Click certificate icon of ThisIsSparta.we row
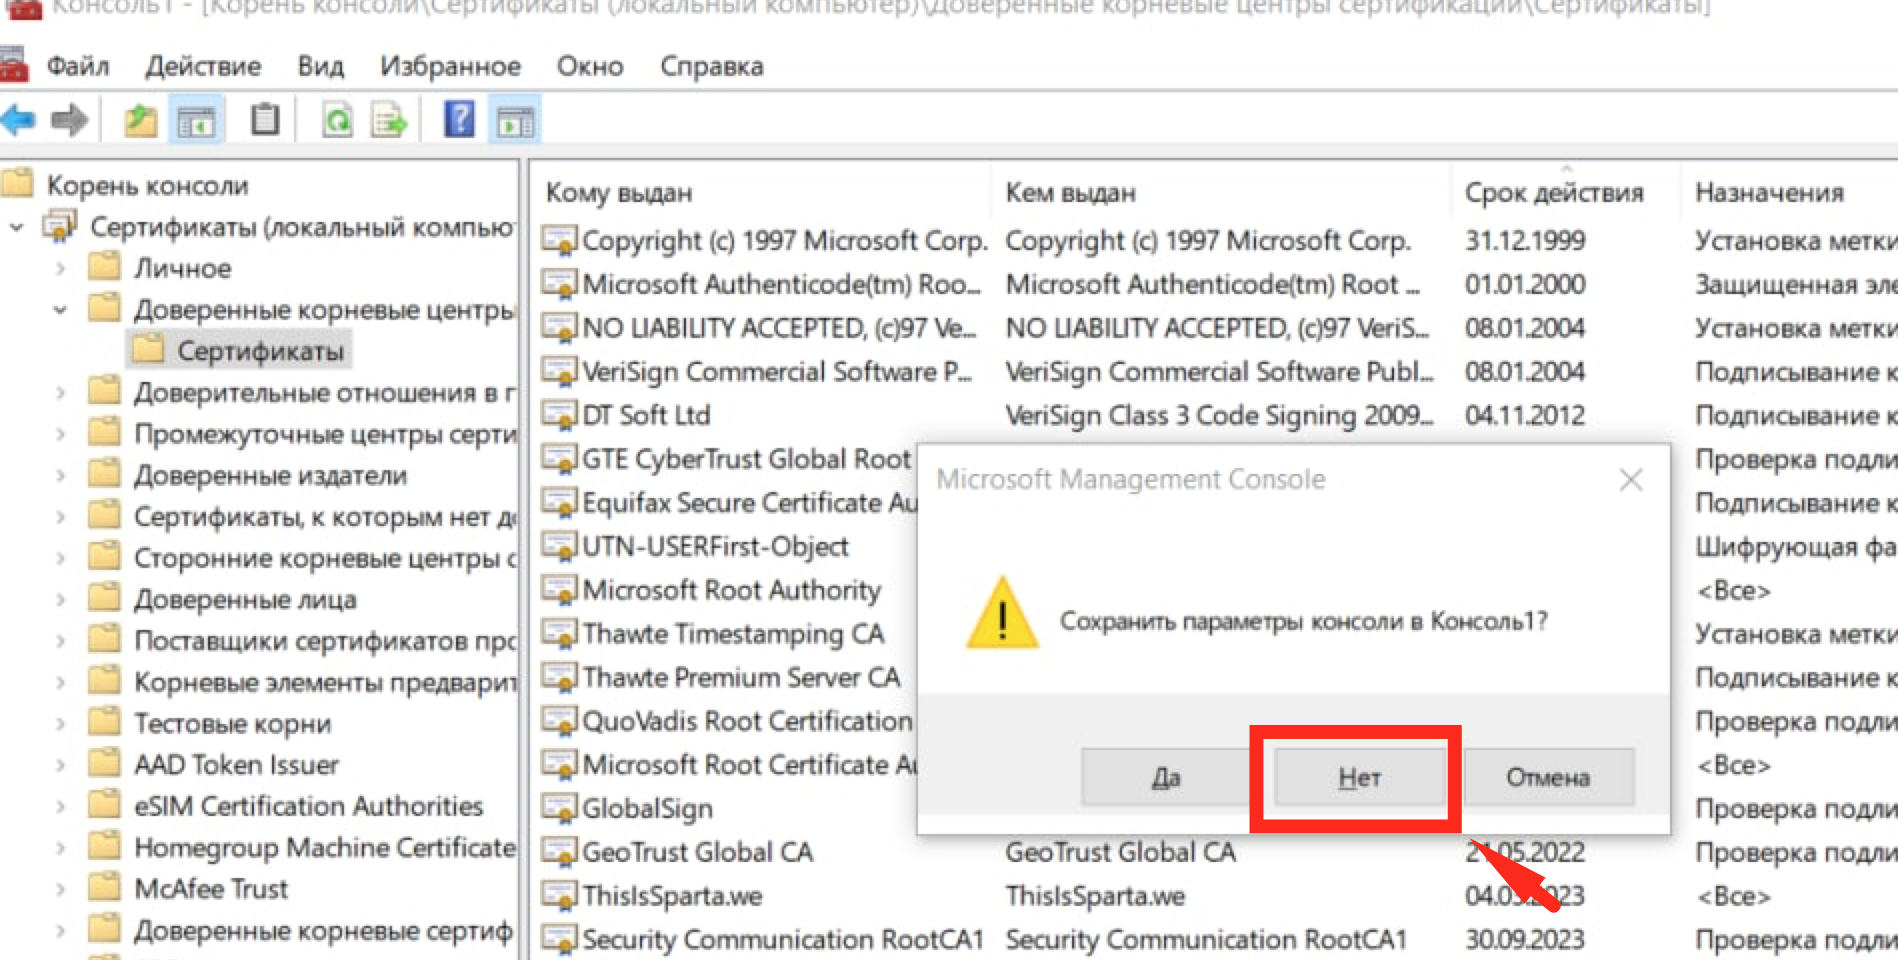Image resolution: width=1898 pixels, height=960 pixels. tap(559, 895)
